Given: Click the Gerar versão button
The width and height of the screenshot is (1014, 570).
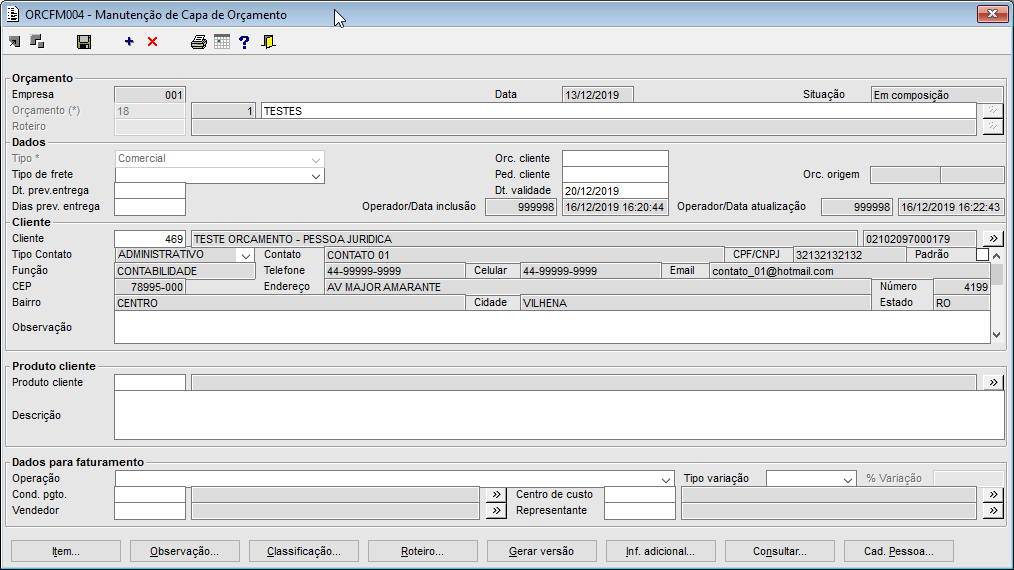Looking at the screenshot, I should coord(542,551).
